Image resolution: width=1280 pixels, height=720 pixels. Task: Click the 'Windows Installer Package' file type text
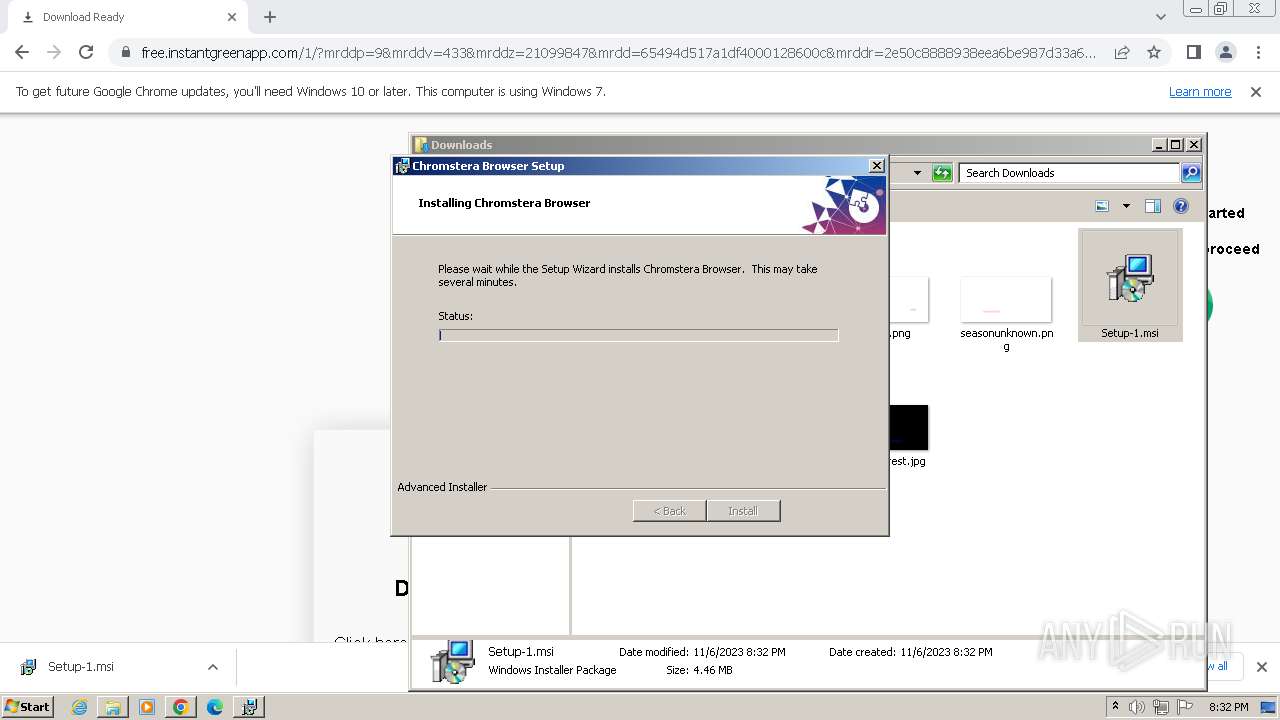552,670
